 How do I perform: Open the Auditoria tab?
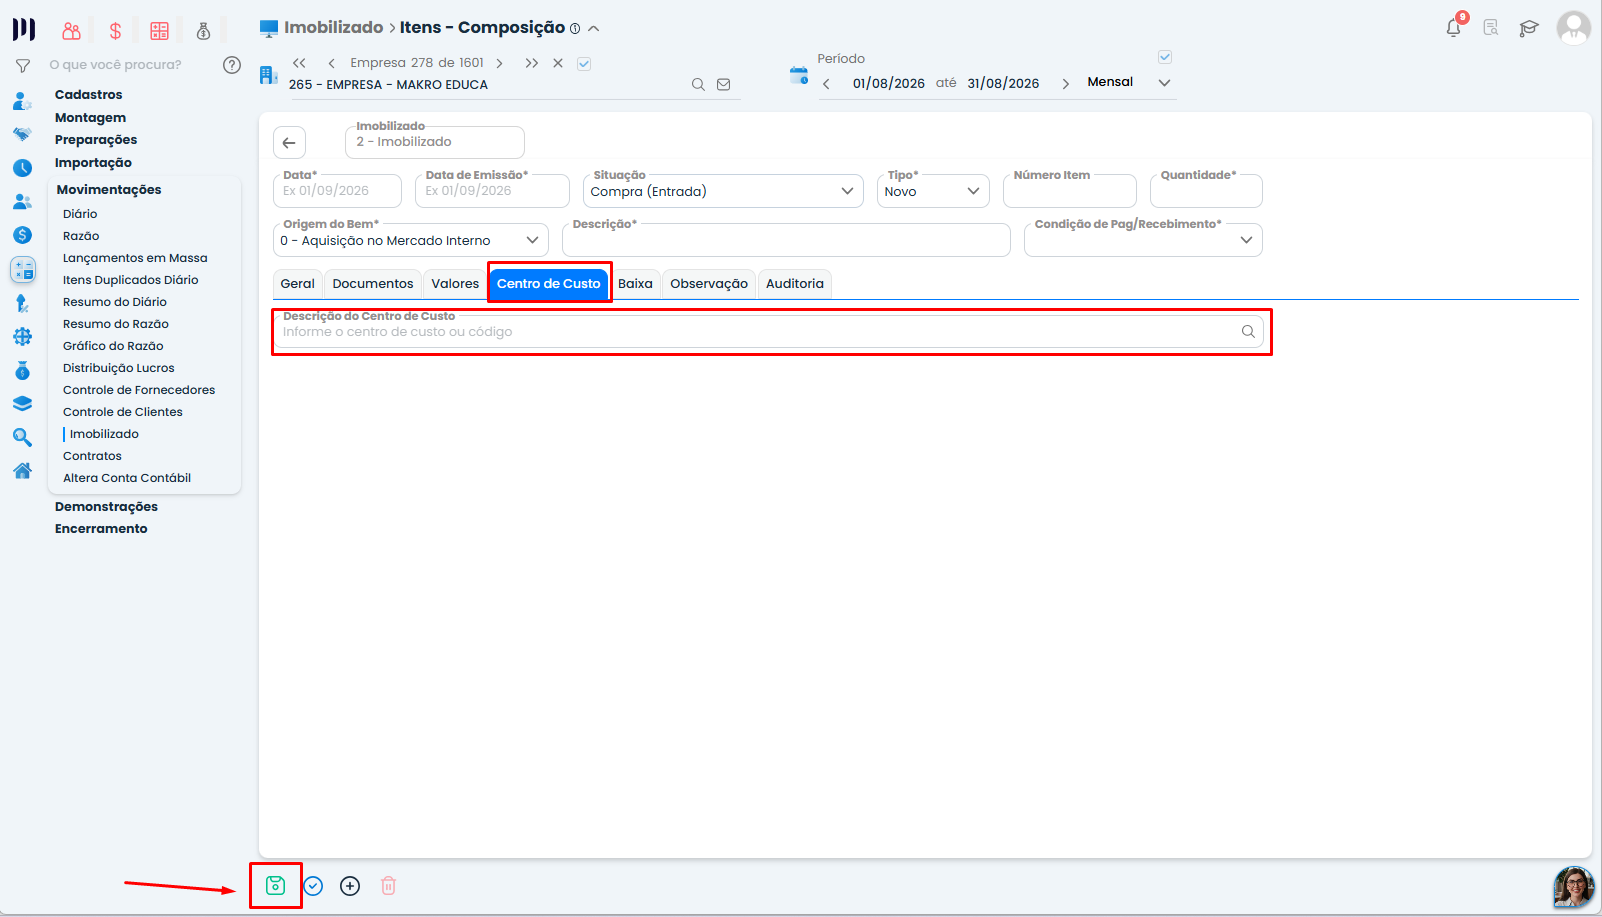(795, 284)
